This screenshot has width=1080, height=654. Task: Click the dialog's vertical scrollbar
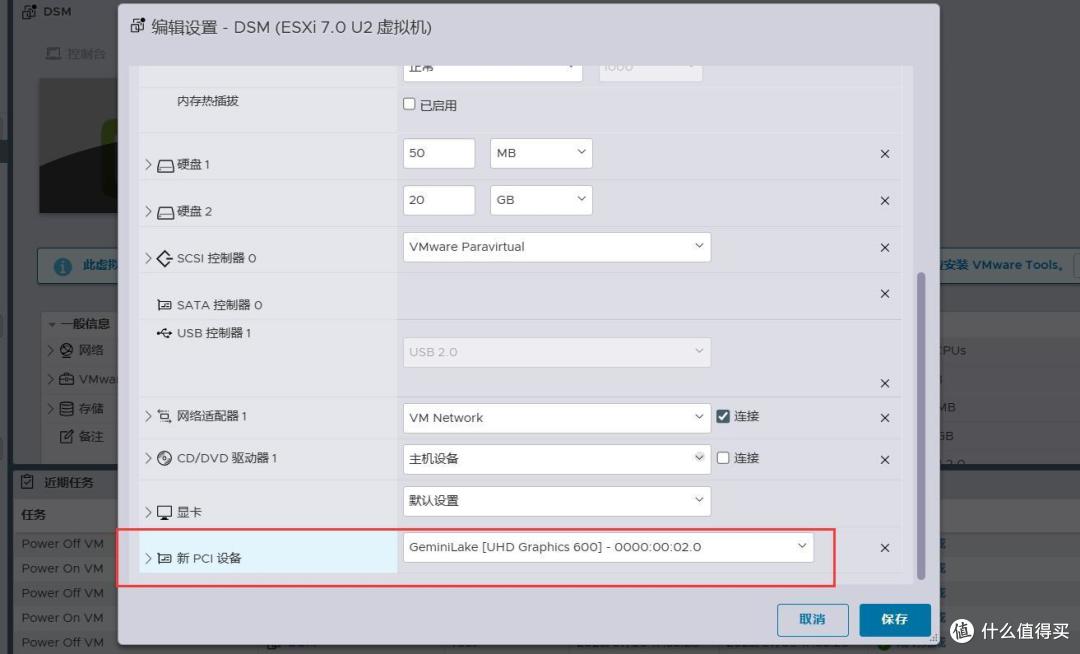tap(921, 425)
